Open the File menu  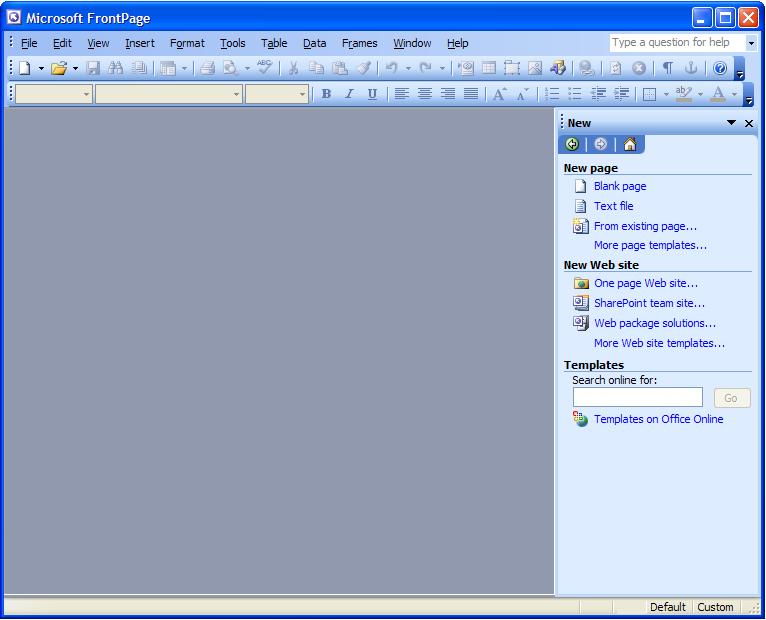click(x=29, y=43)
